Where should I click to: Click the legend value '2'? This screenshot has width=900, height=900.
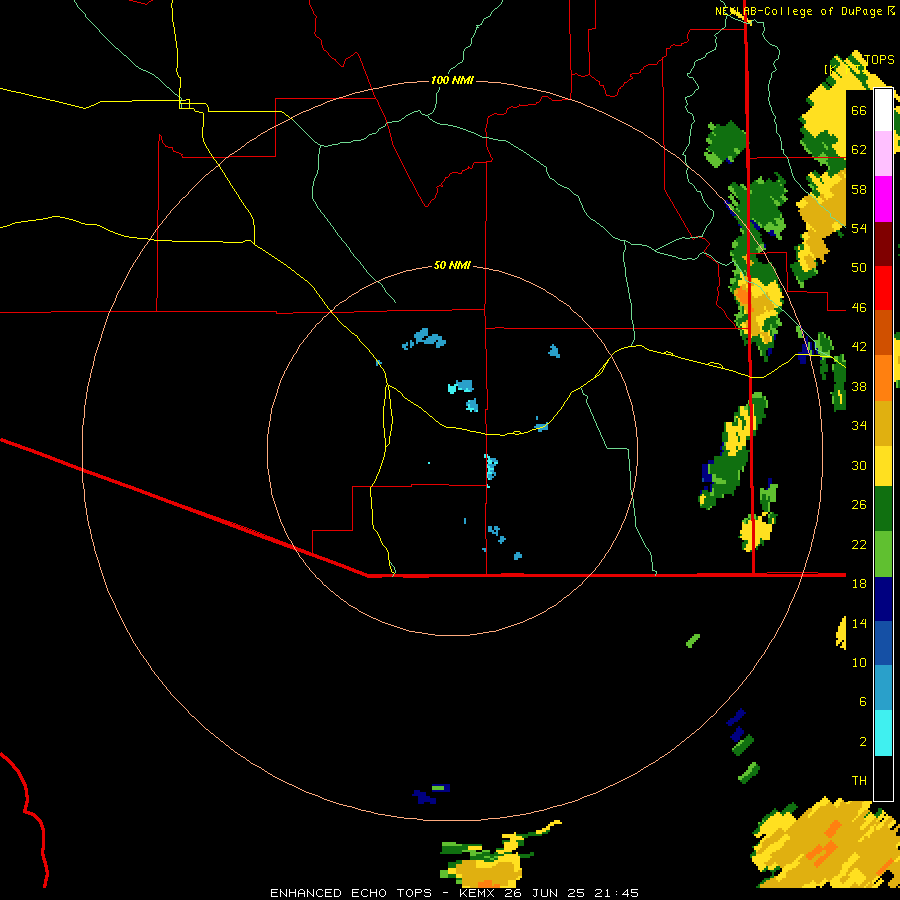point(863,742)
